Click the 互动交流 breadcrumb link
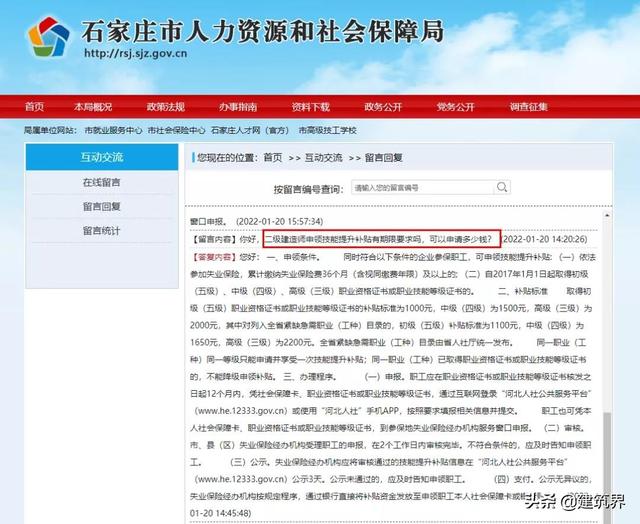Image resolution: width=640 pixels, height=524 pixels. (323, 158)
